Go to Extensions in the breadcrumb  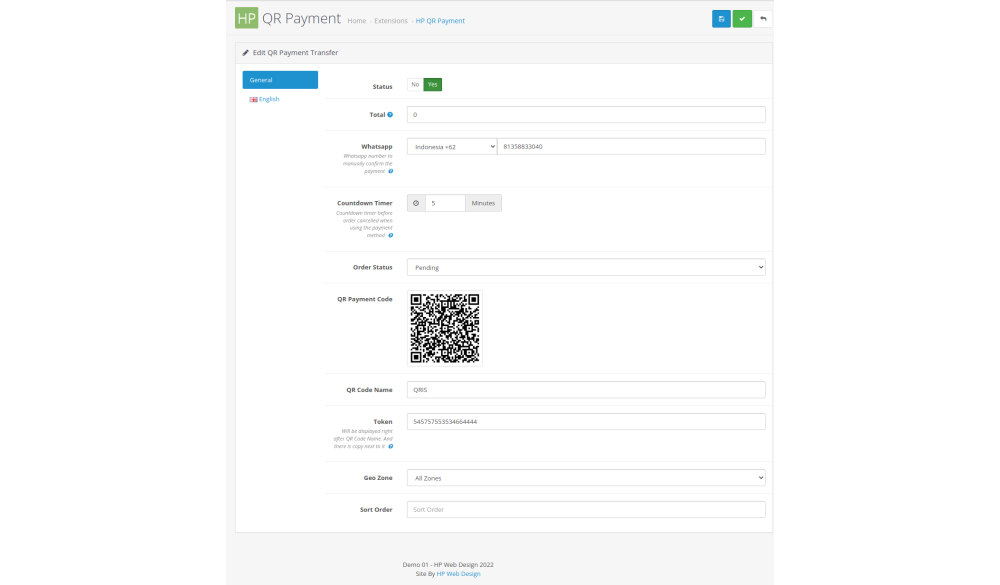point(391,21)
